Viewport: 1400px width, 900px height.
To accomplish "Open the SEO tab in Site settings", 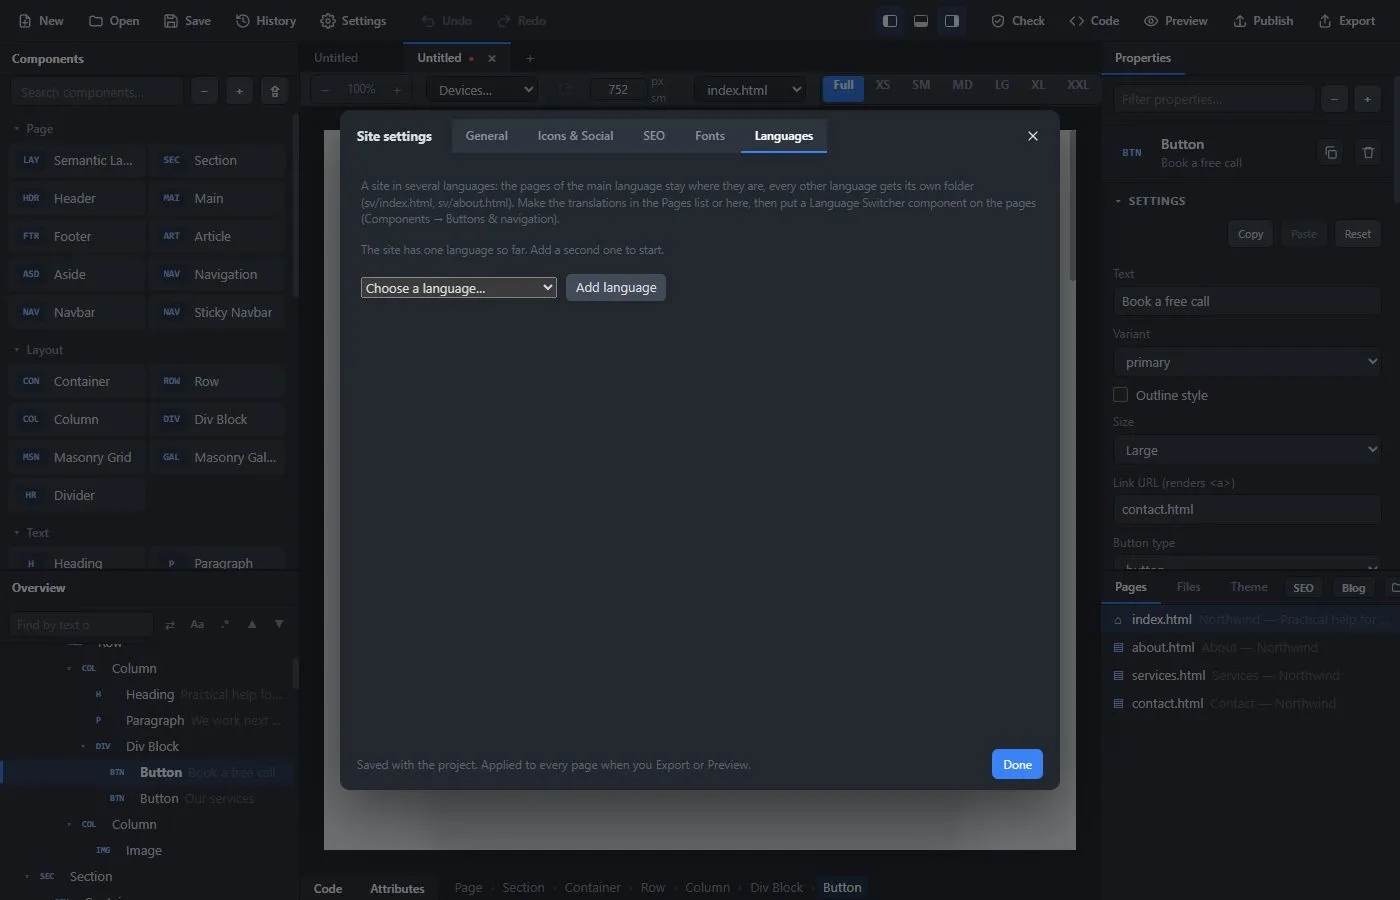I will [654, 136].
